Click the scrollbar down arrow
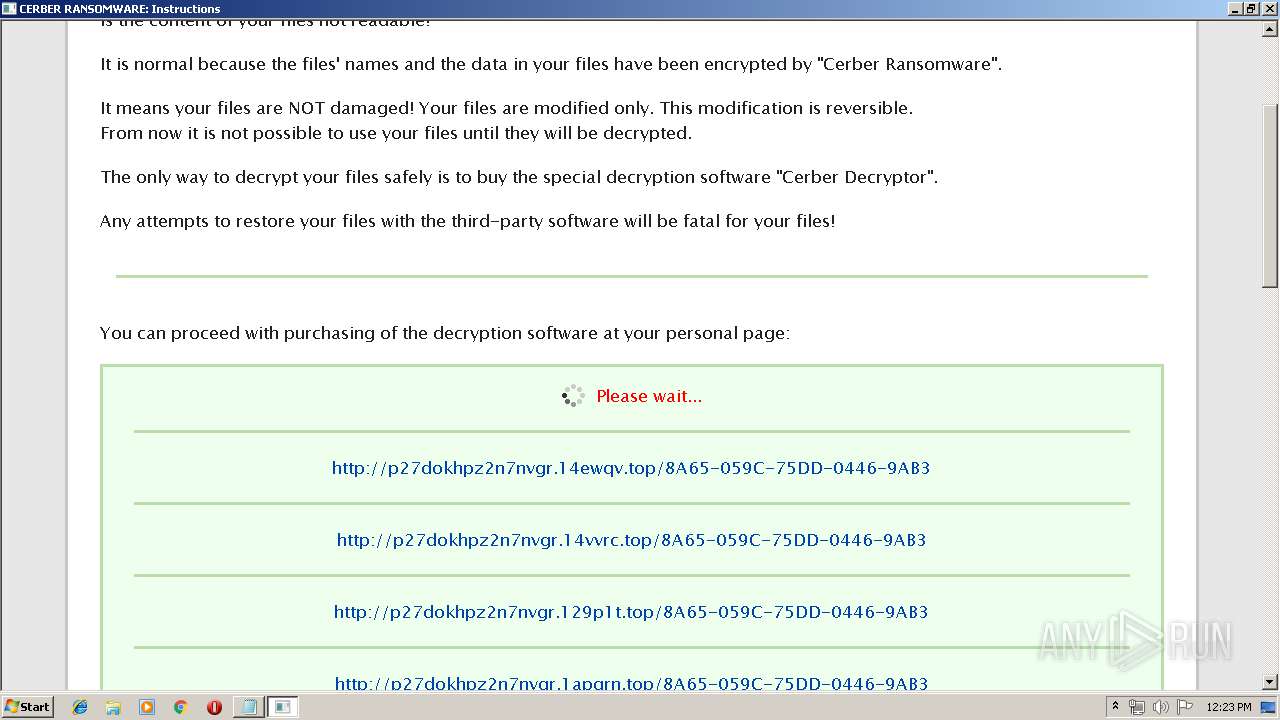 pos(1271,682)
